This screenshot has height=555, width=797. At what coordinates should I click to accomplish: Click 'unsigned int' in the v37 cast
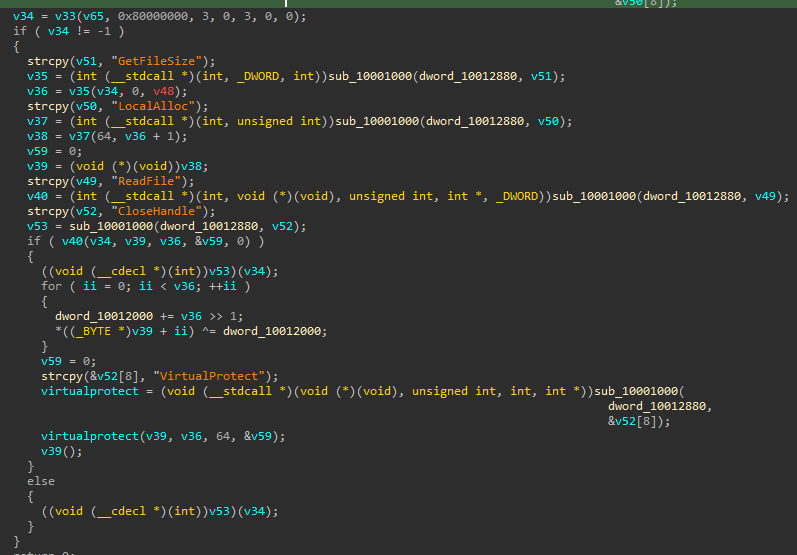(279, 121)
